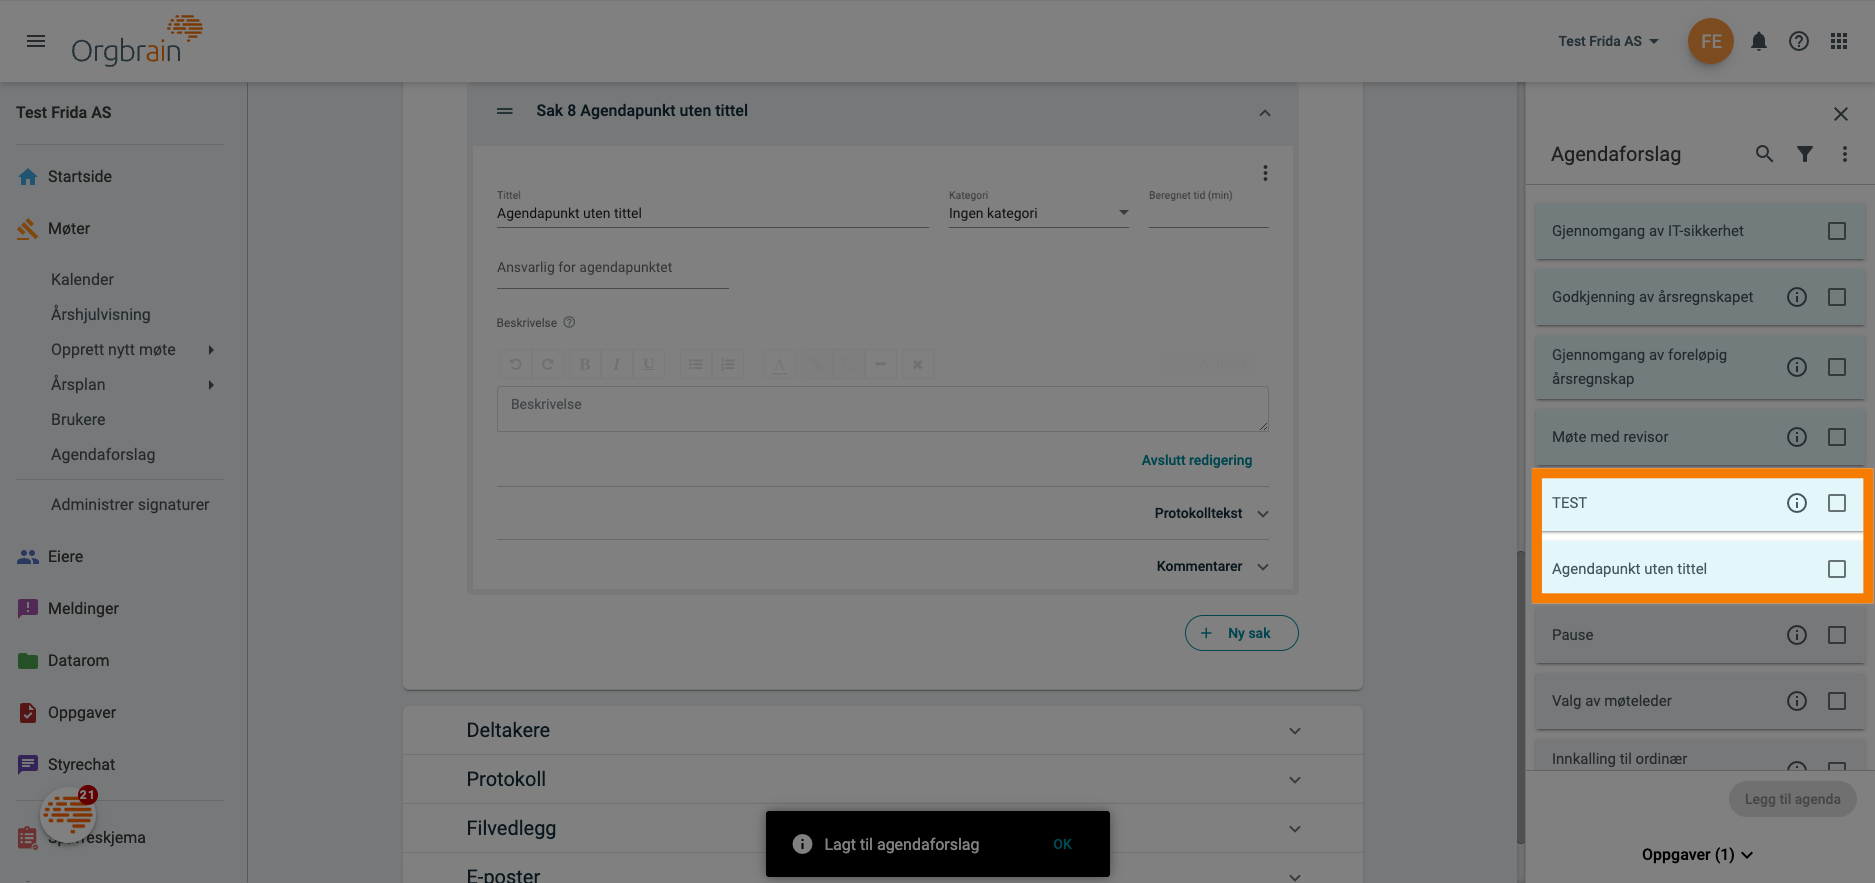Open the FE user avatar
The height and width of the screenshot is (883, 1875).
click(1711, 41)
